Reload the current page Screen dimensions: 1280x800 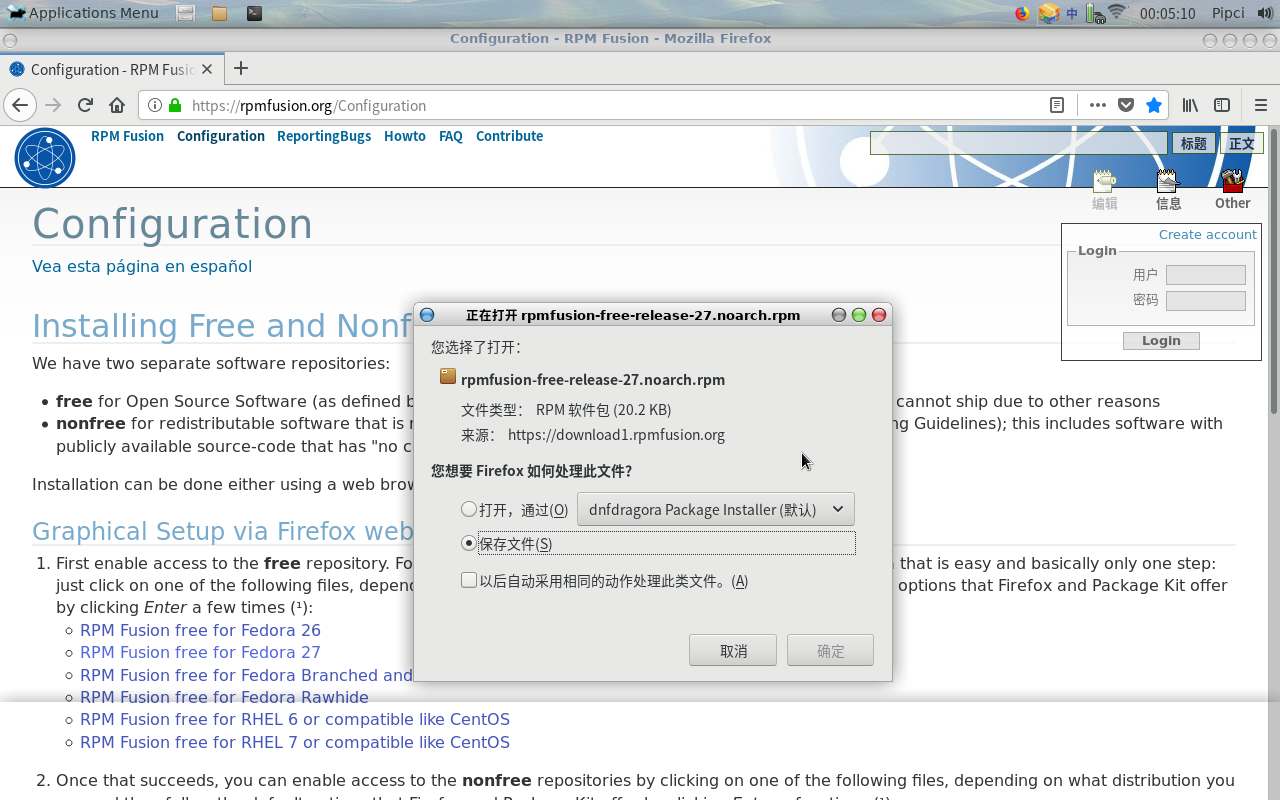[85, 105]
